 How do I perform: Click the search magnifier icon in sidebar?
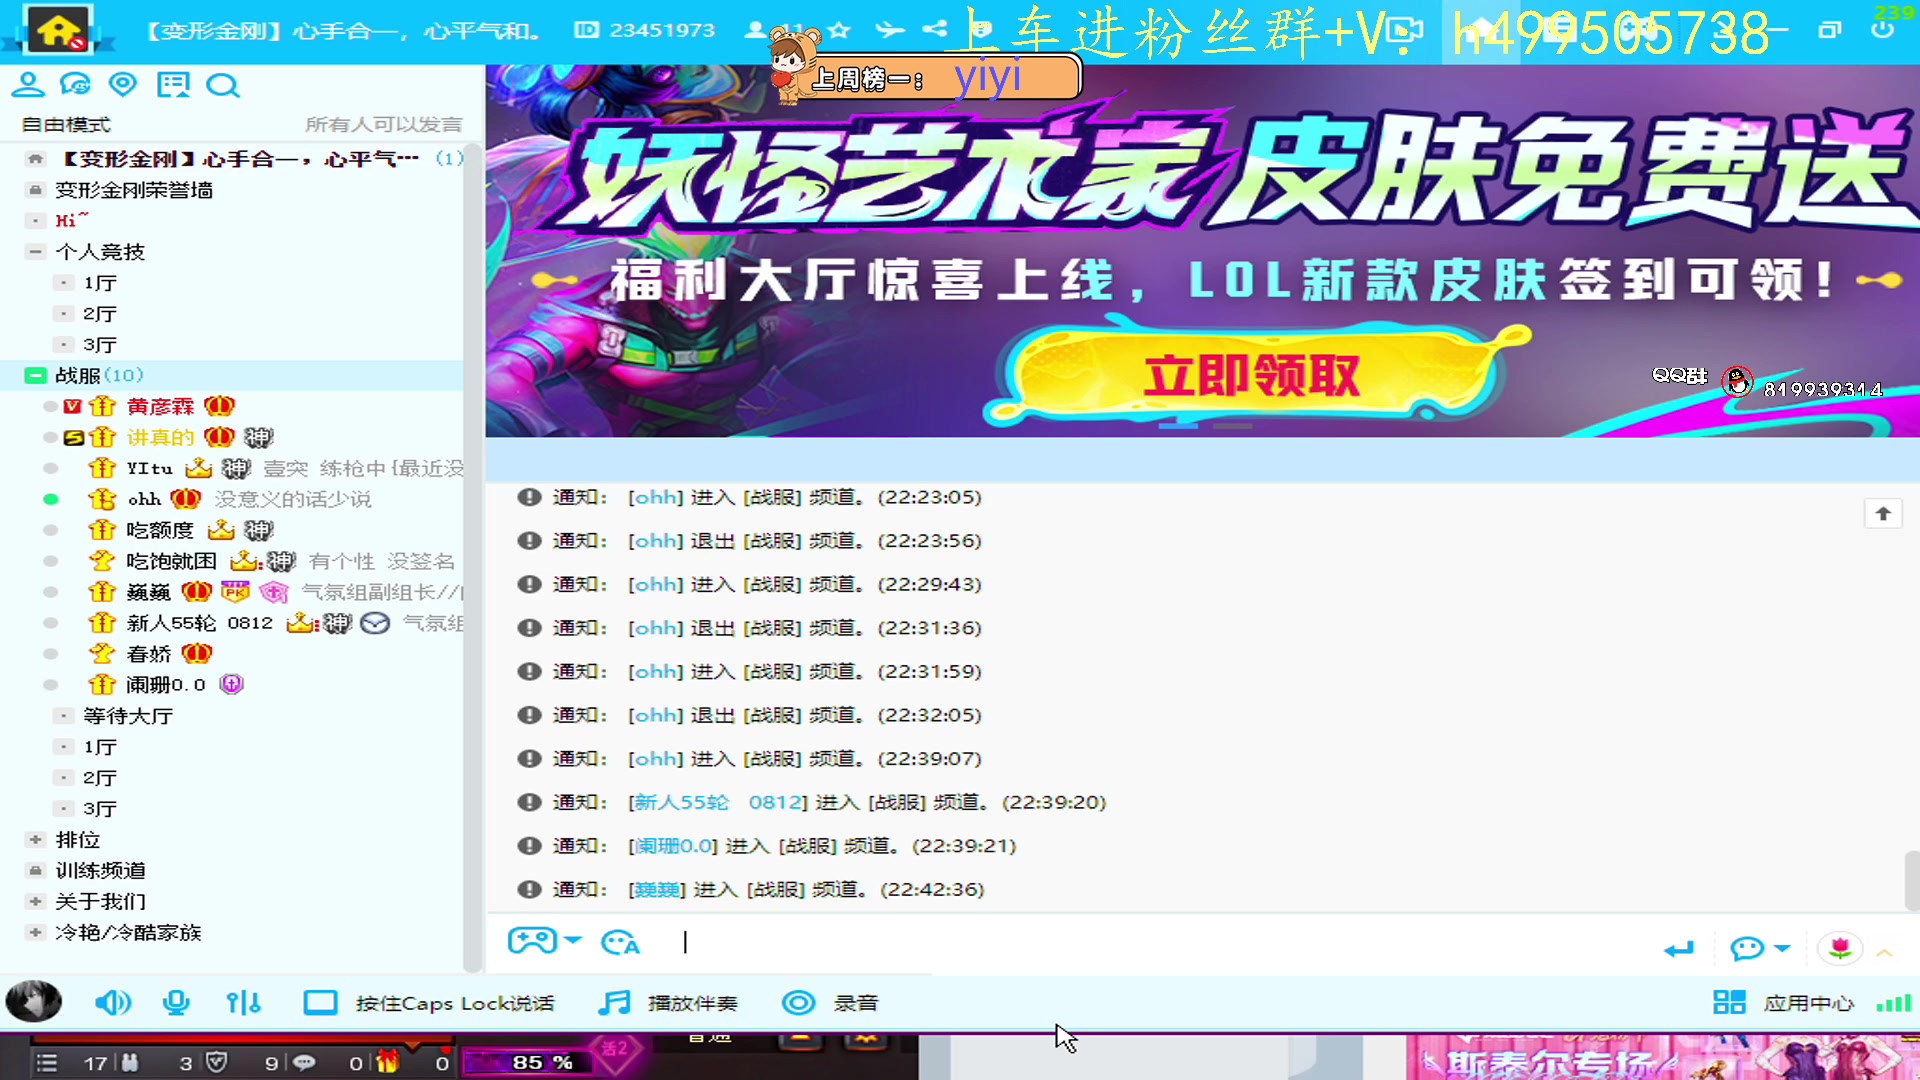pos(222,85)
